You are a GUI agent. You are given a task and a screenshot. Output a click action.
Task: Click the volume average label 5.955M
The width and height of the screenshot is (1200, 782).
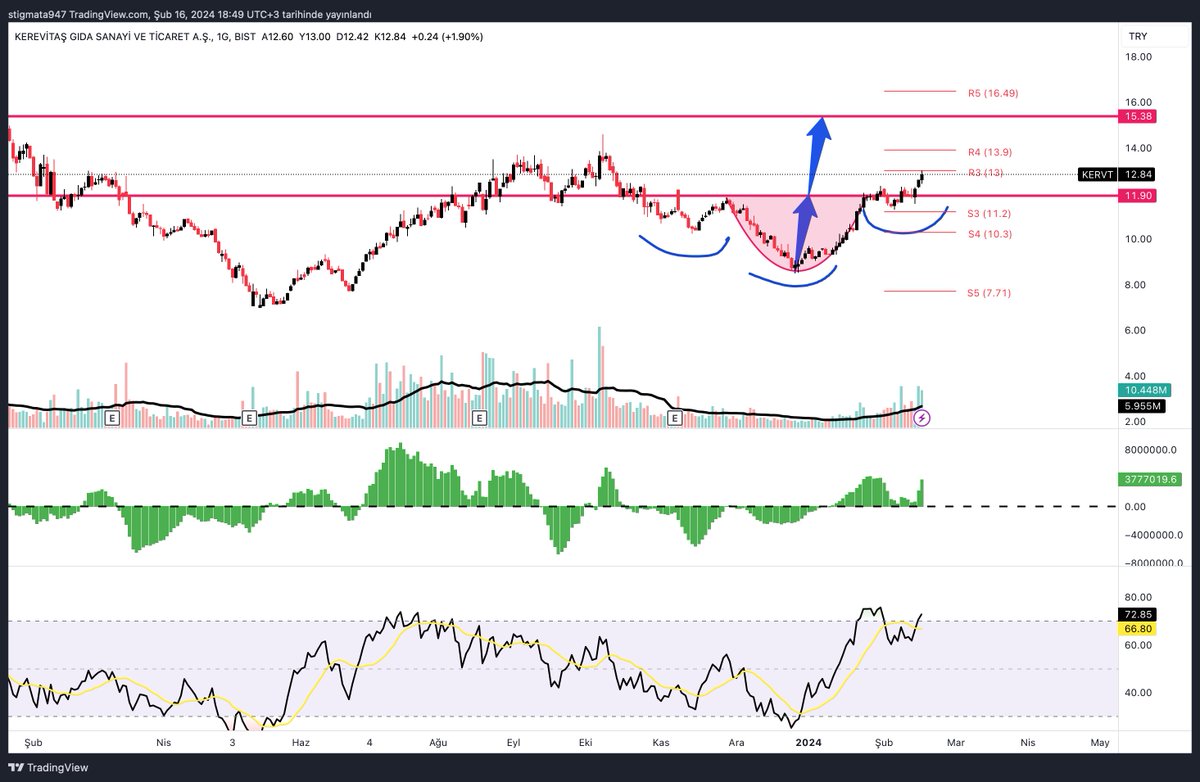[x=1142, y=406]
